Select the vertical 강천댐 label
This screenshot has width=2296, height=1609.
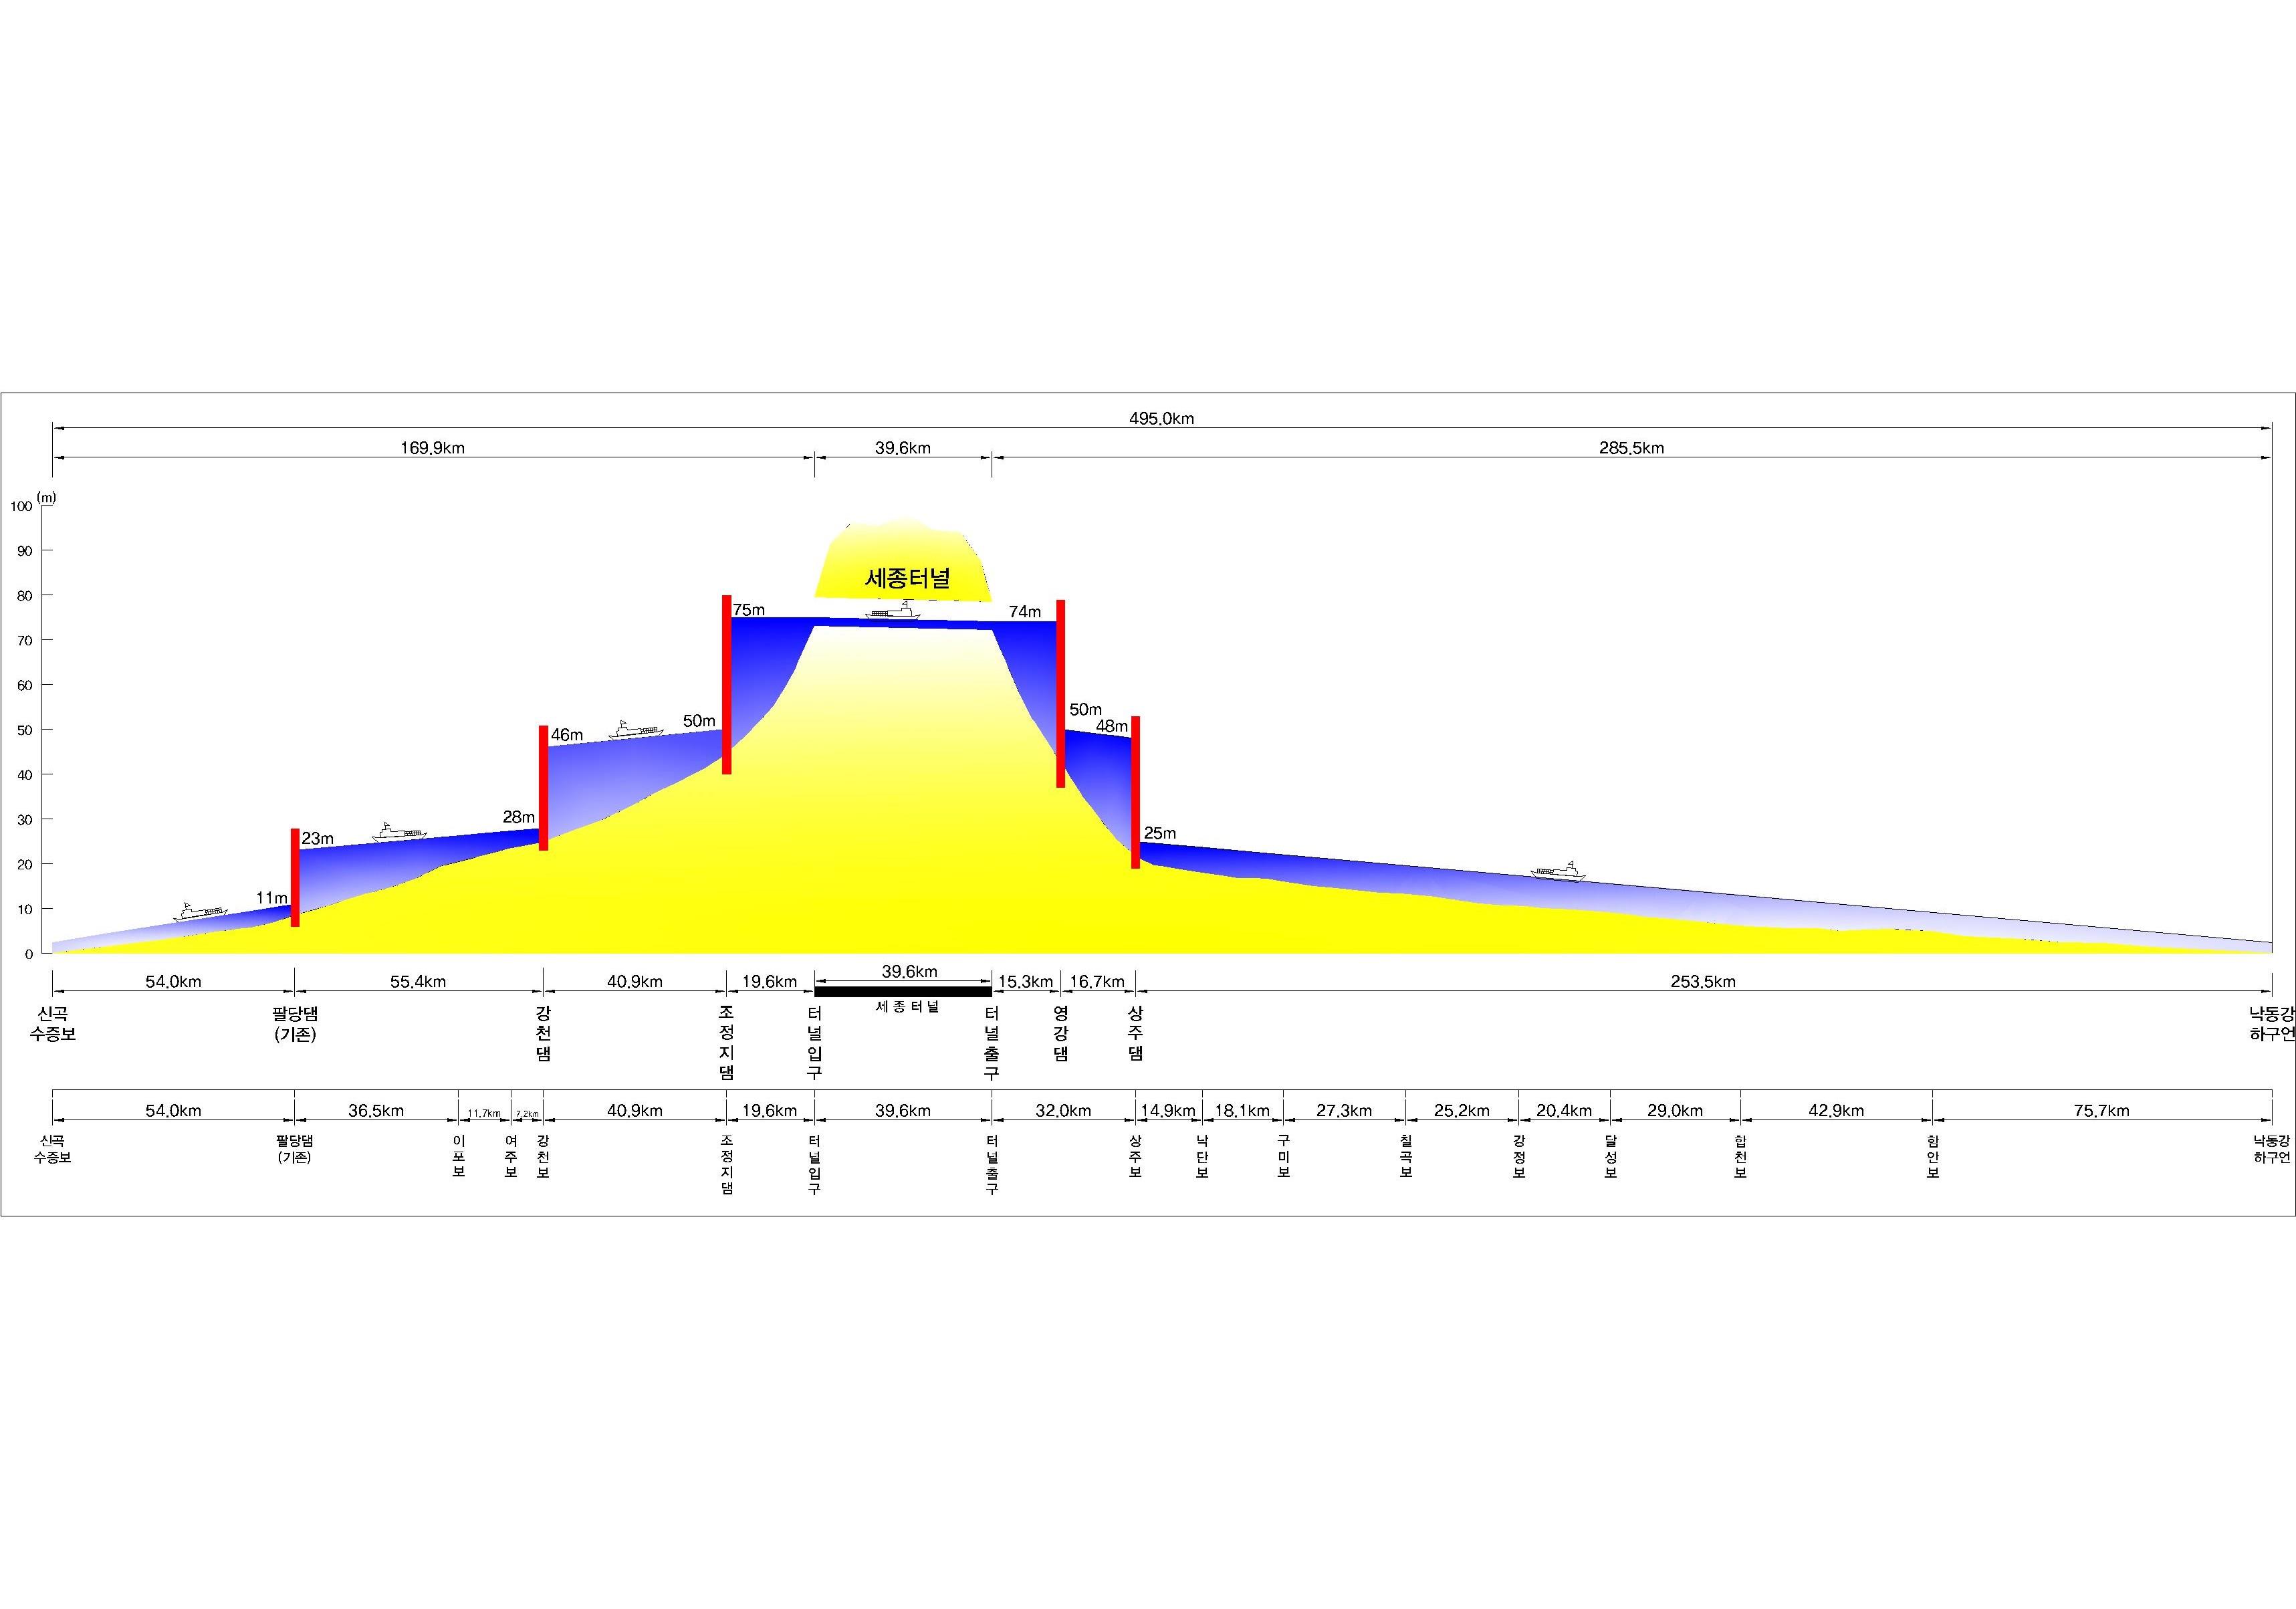(543, 1033)
